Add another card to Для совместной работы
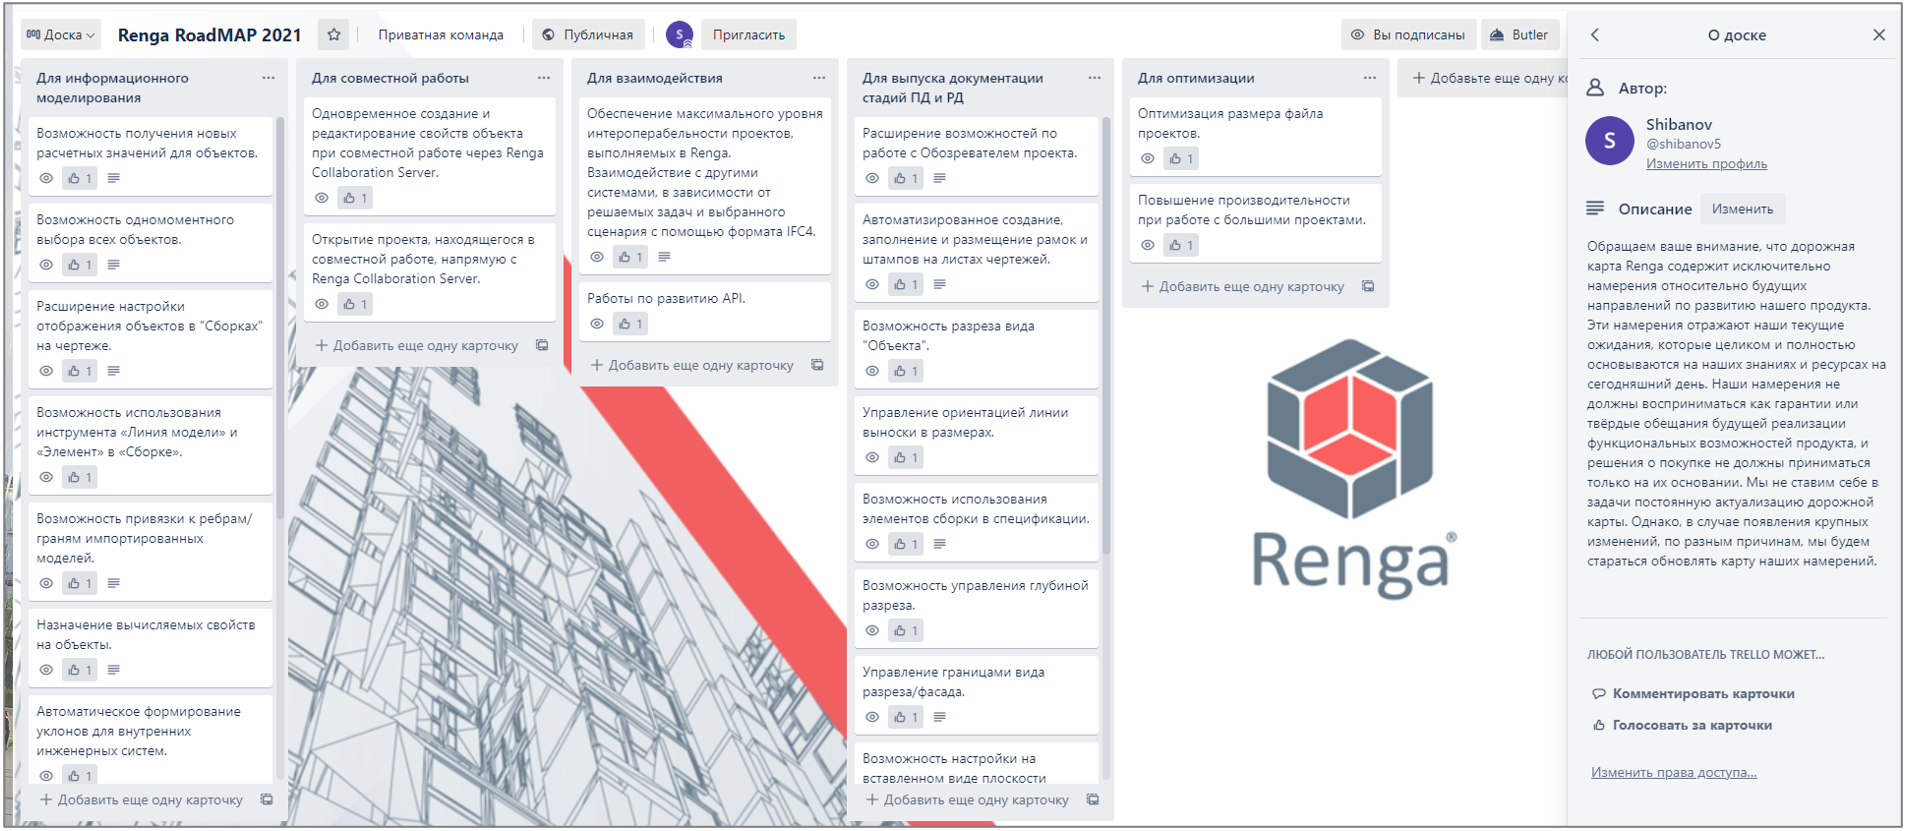This screenshot has width=1906, height=831. 417,345
